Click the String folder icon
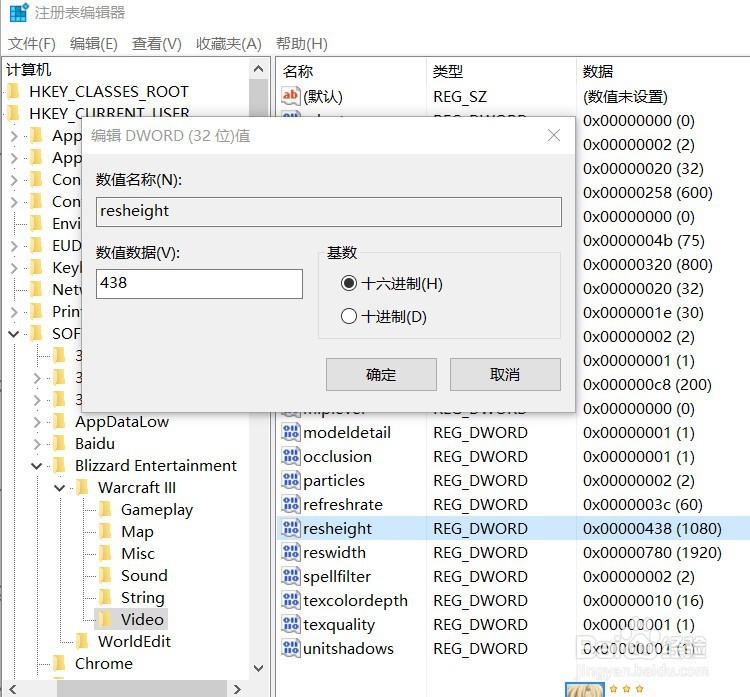This screenshot has height=697, width=750. (x=105, y=597)
